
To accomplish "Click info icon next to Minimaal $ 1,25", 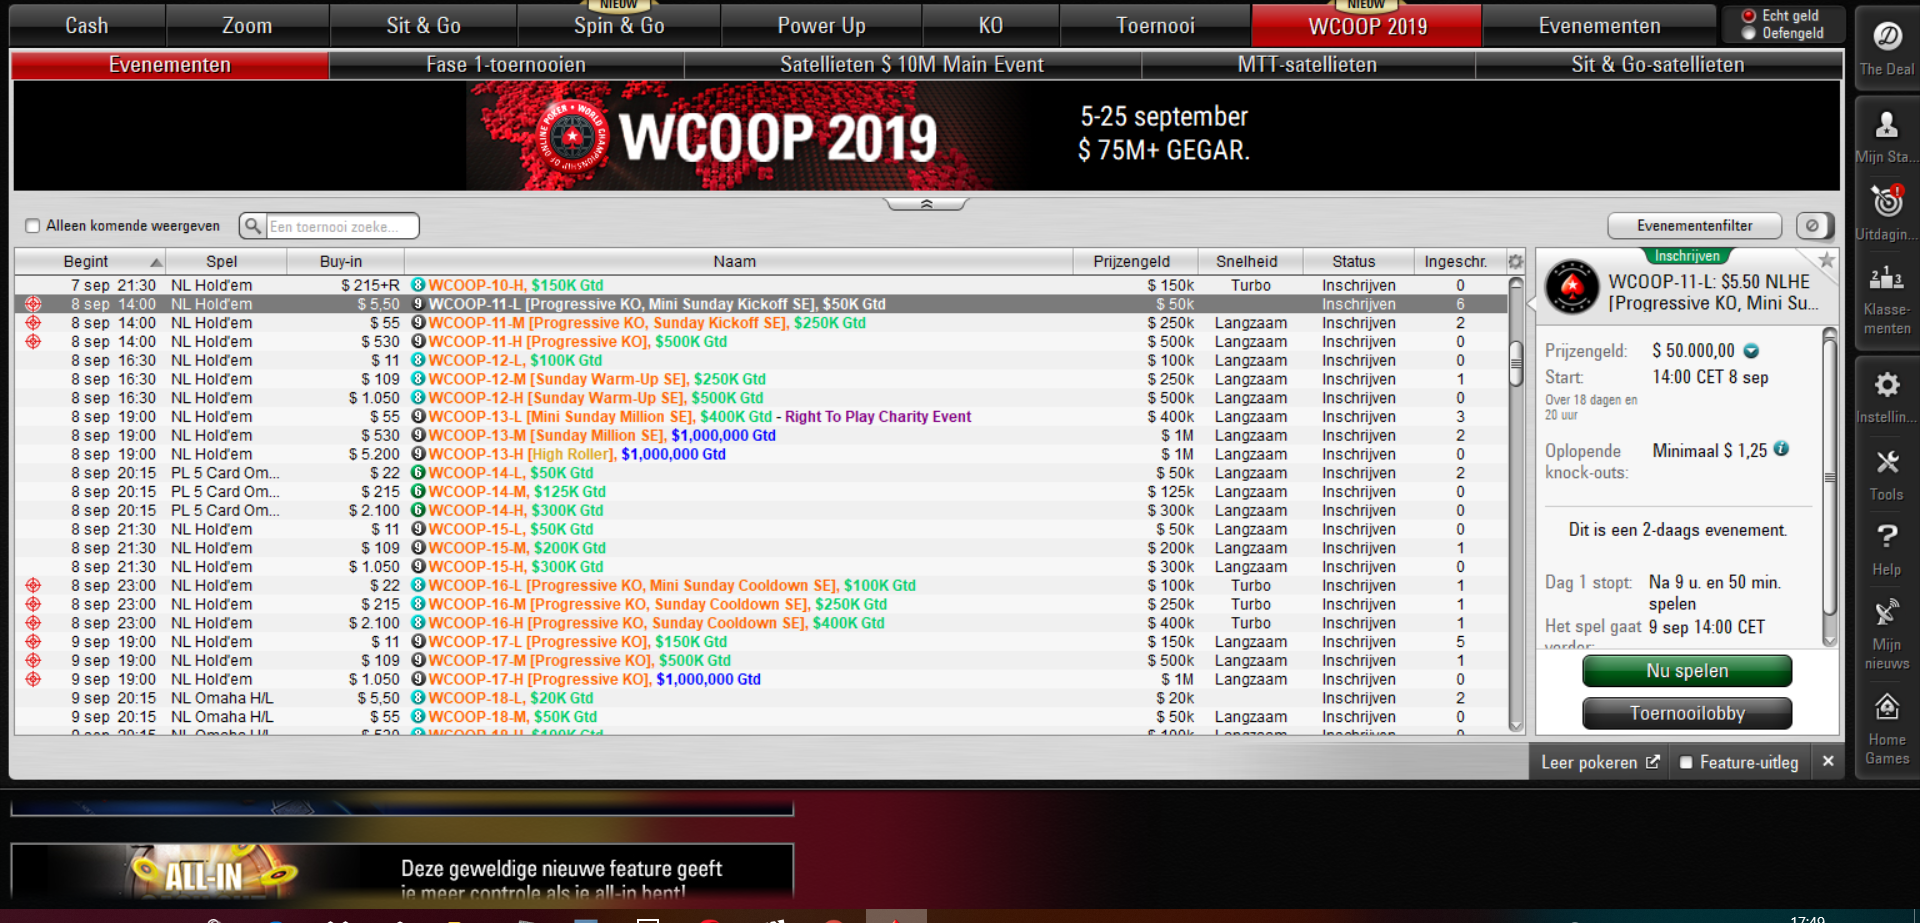I will (x=1781, y=449).
